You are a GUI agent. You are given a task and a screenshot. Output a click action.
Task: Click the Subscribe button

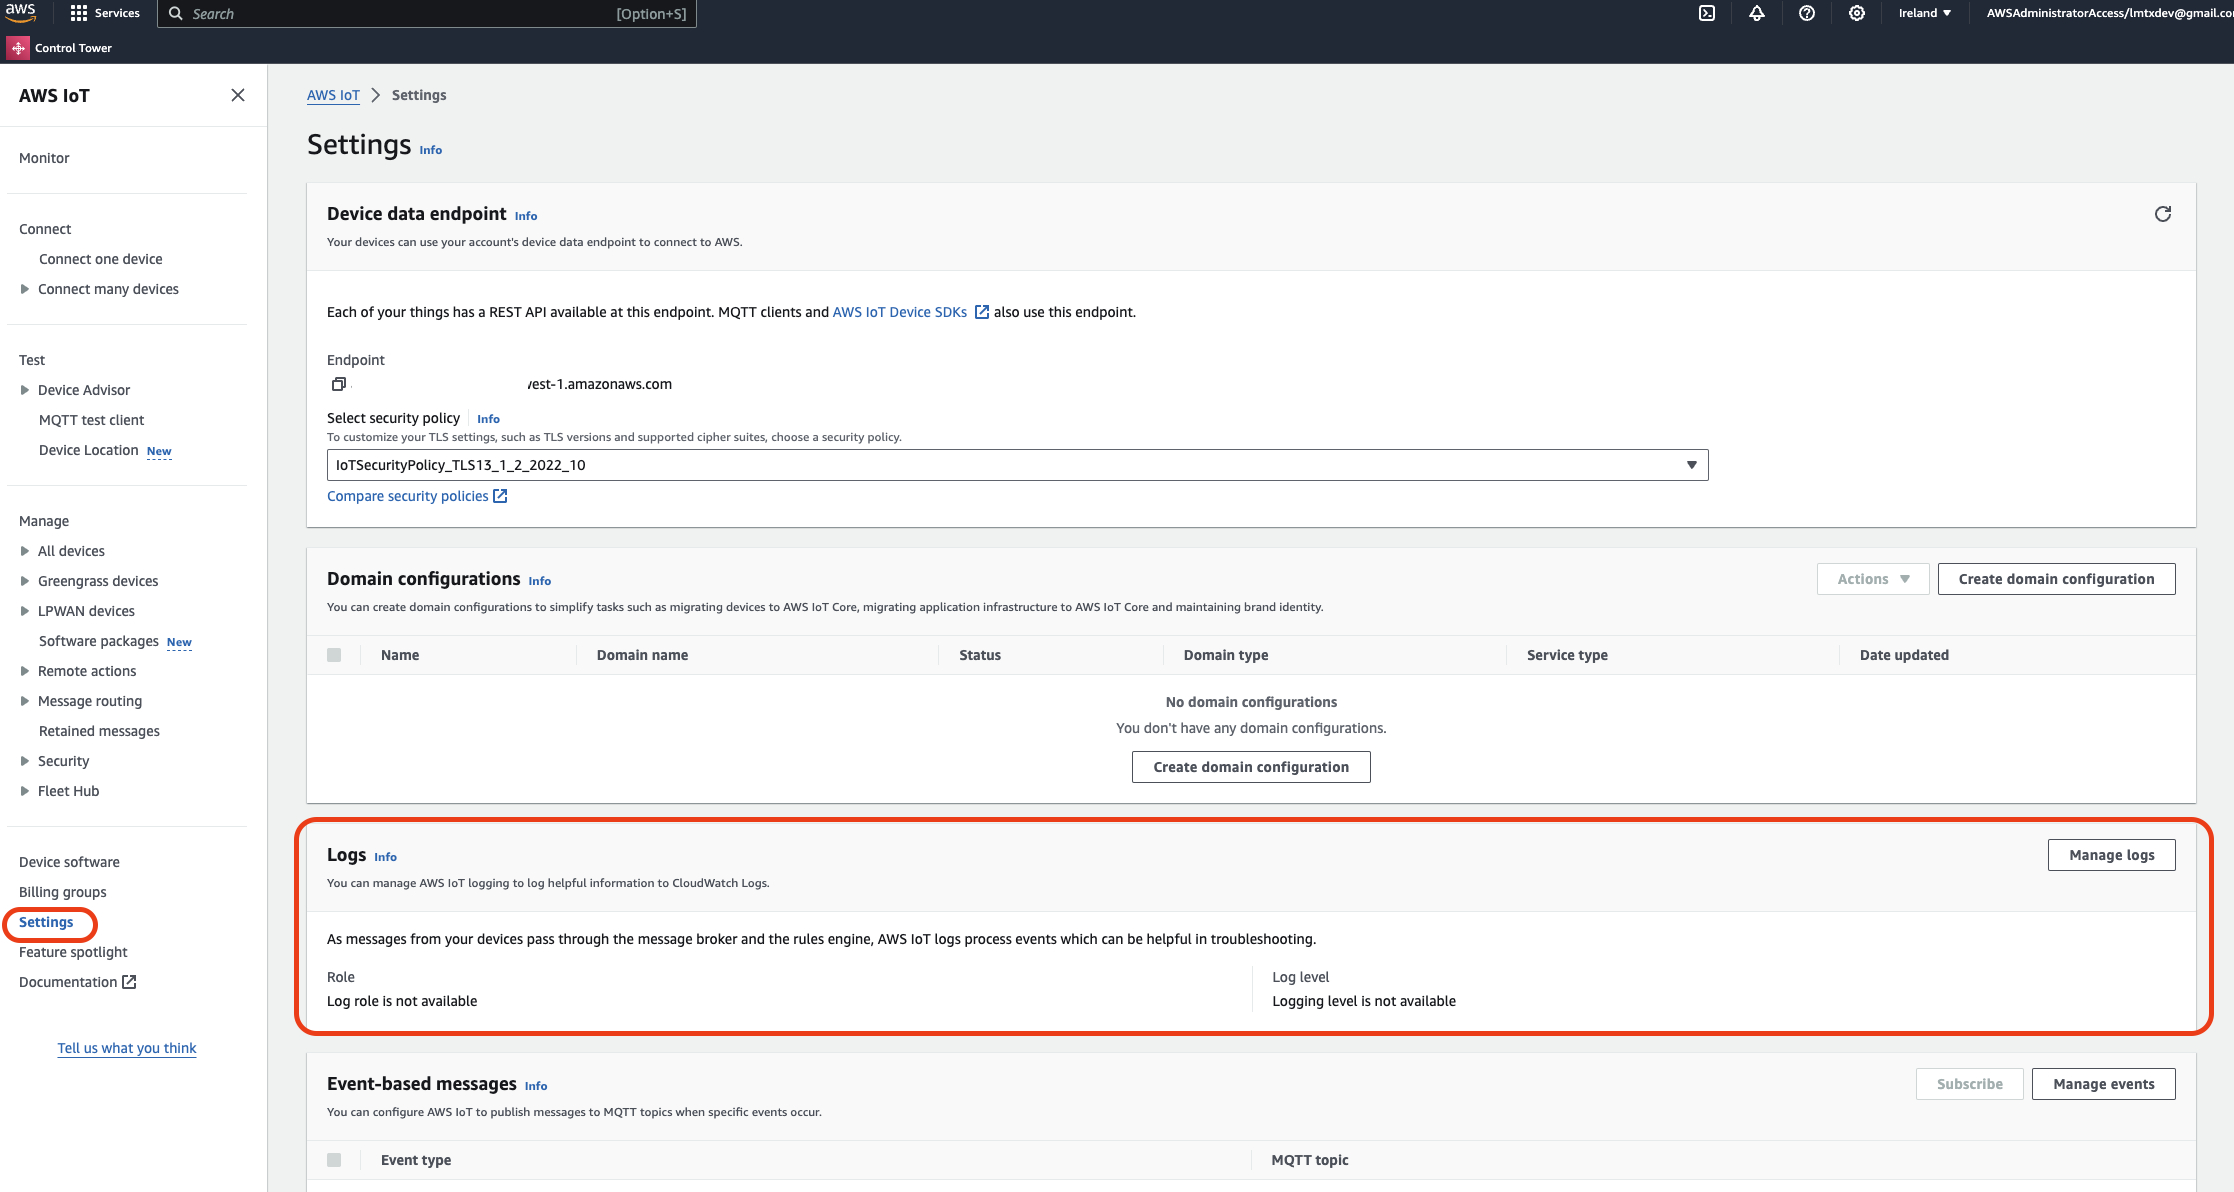click(x=1969, y=1084)
